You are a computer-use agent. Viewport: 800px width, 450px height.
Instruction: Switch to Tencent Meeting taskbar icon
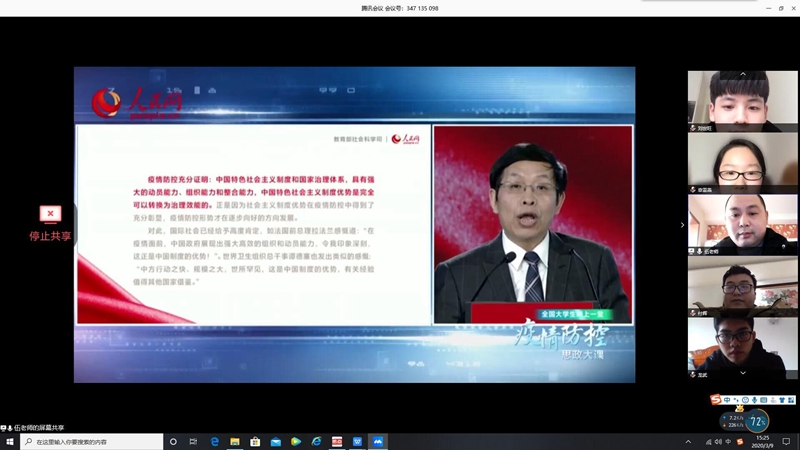pyautogui.click(x=378, y=442)
